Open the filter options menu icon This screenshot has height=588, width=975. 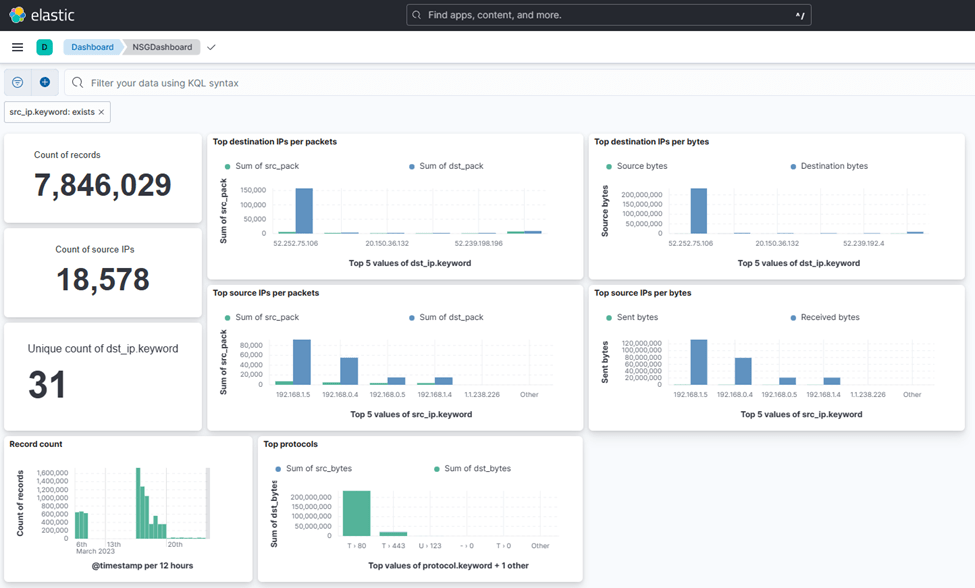click(18, 82)
